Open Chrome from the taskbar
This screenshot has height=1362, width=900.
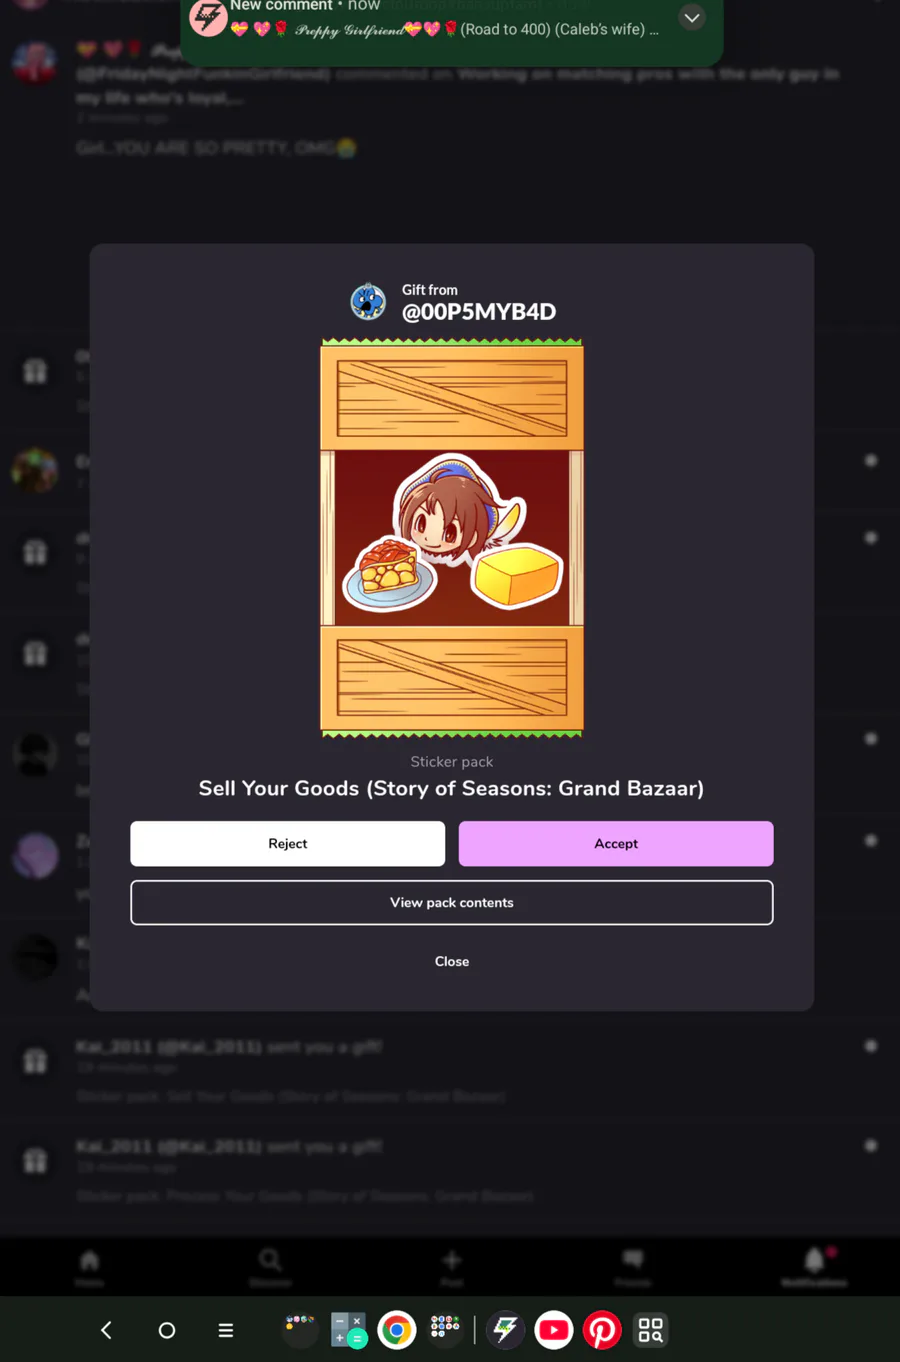point(397,1330)
